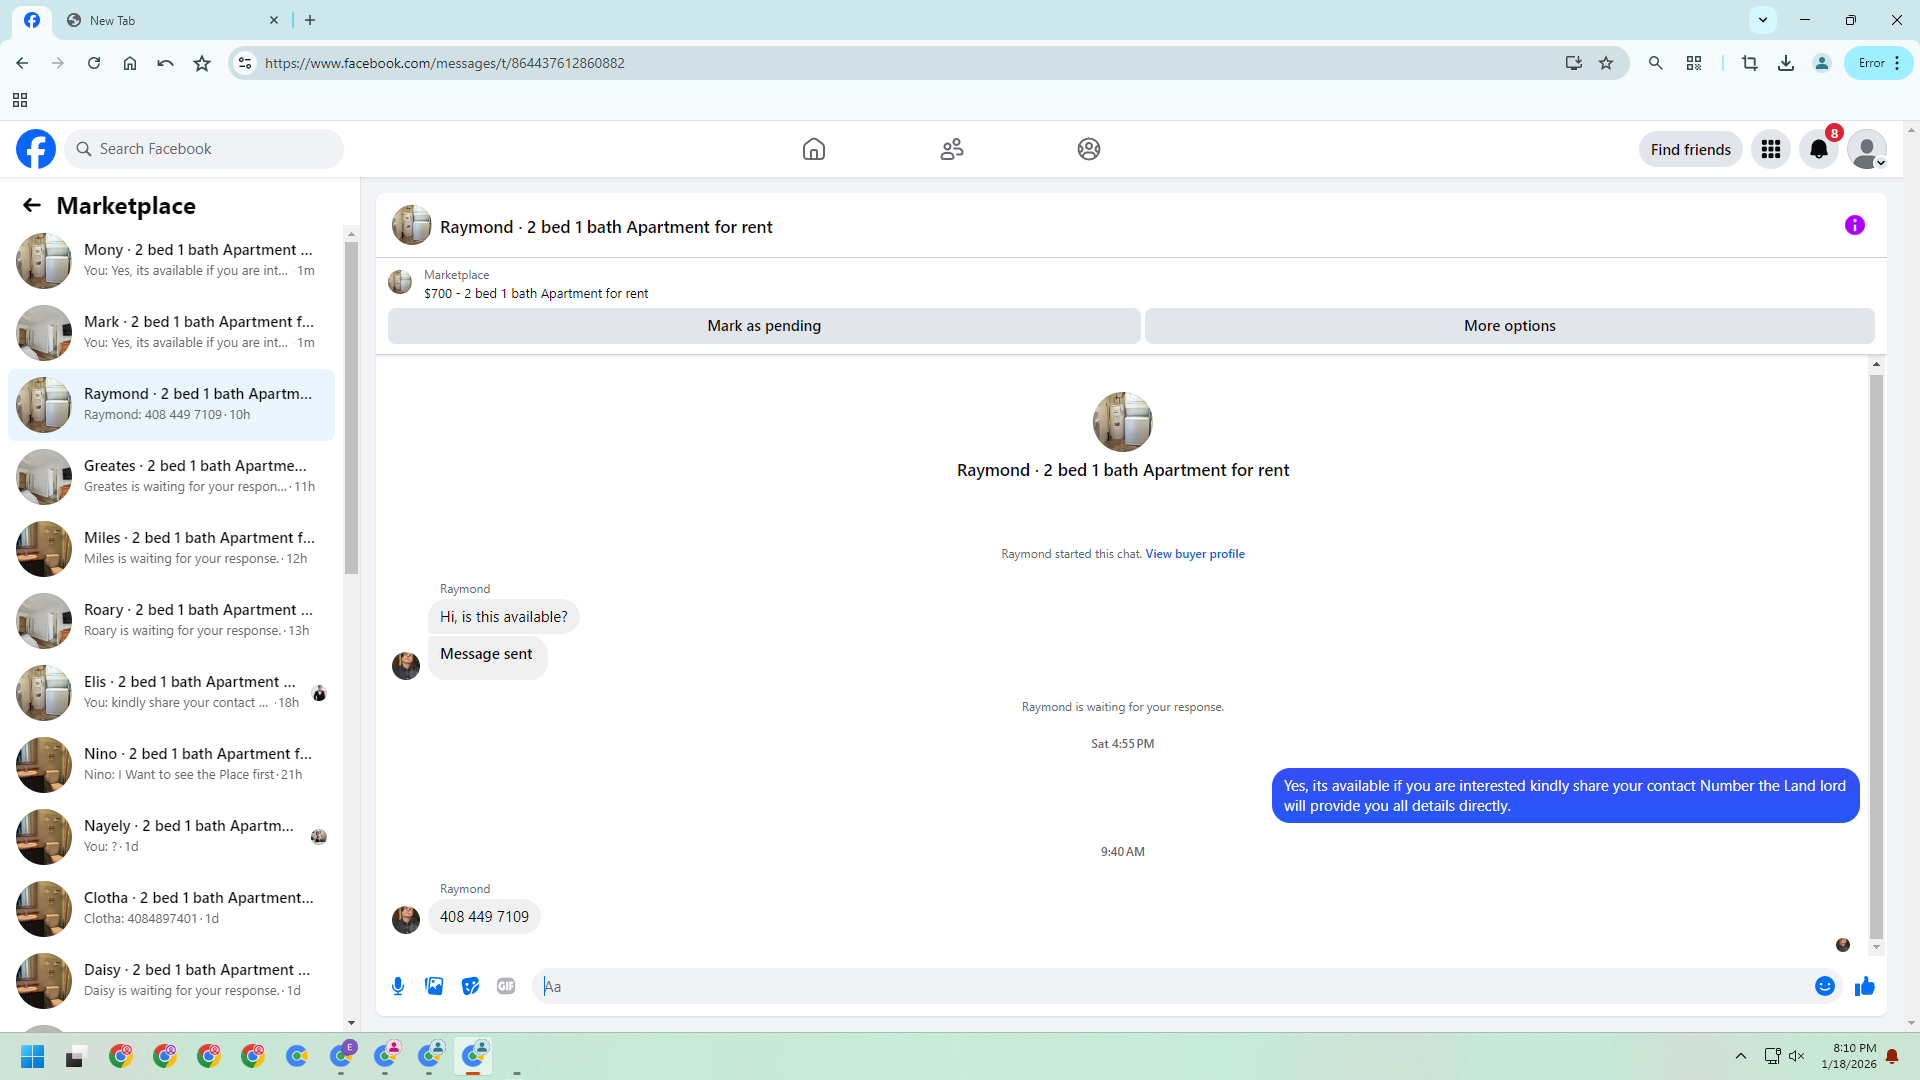This screenshot has width=1920, height=1080.
Task: Open View buyer profile link
Action: point(1194,554)
